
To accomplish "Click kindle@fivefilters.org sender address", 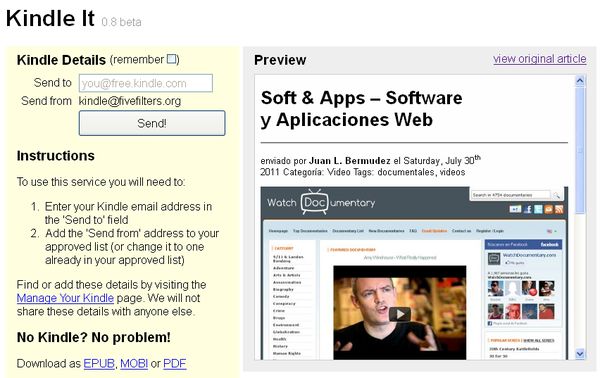I will coord(130,101).
